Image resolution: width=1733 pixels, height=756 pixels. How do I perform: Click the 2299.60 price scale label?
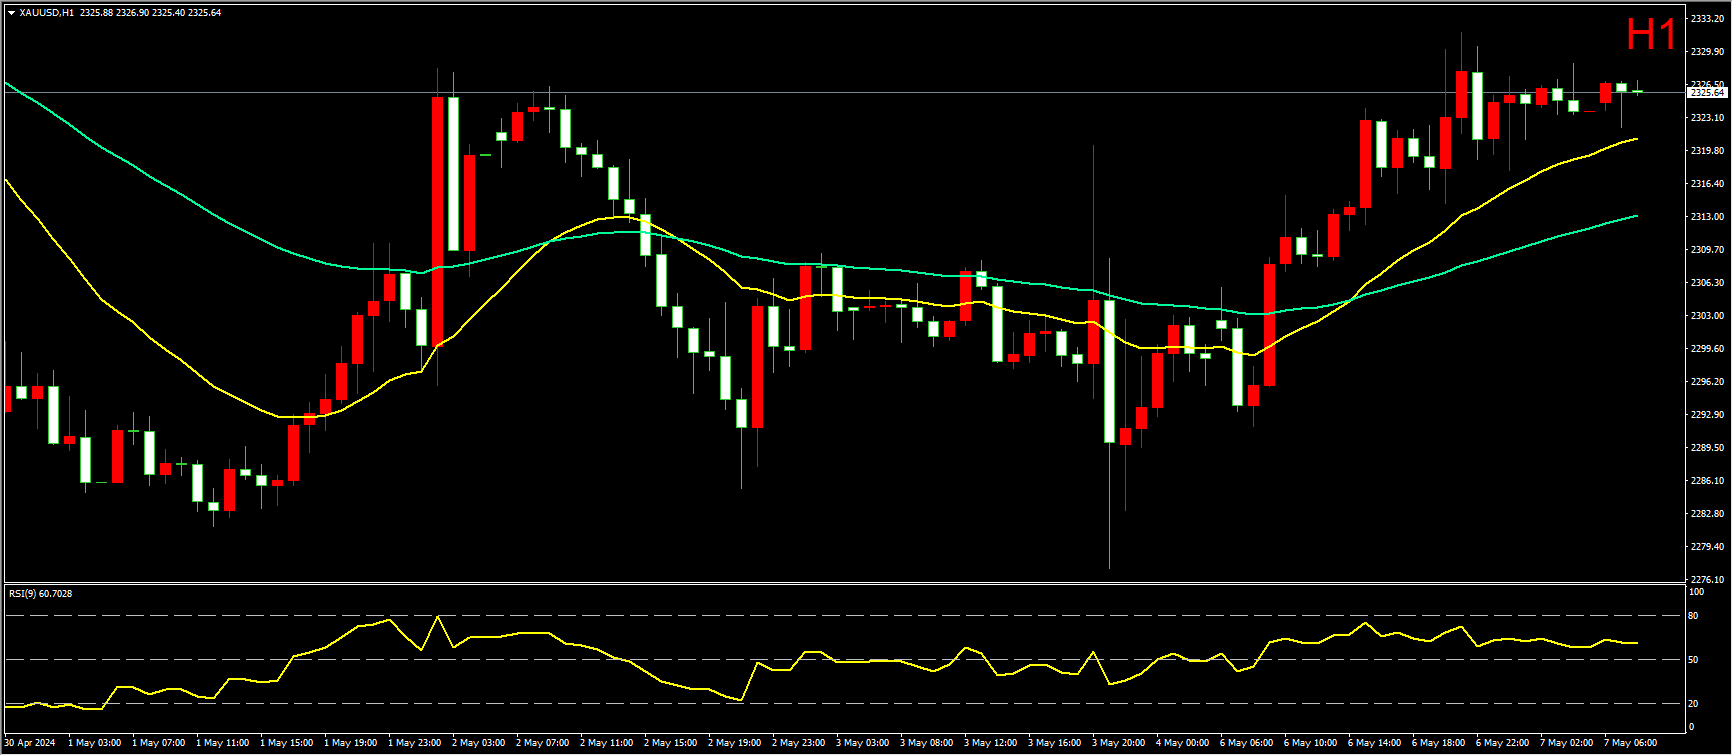pyautogui.click(x=1707, y=349)
